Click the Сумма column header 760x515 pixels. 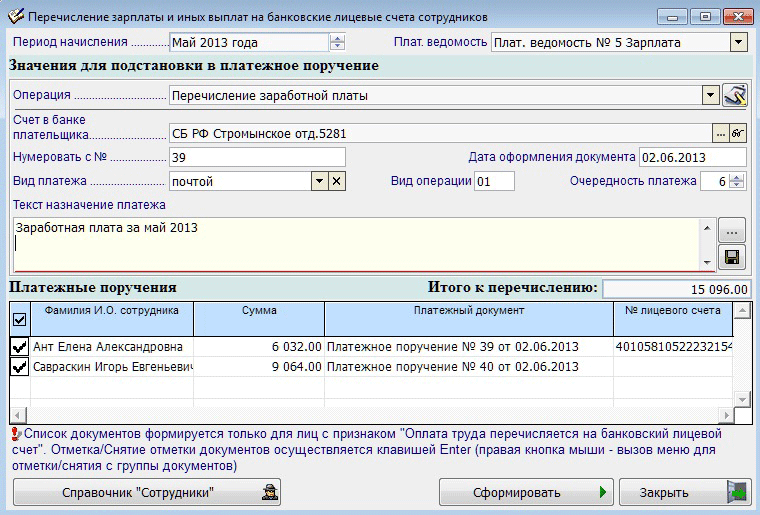(259, 319)
